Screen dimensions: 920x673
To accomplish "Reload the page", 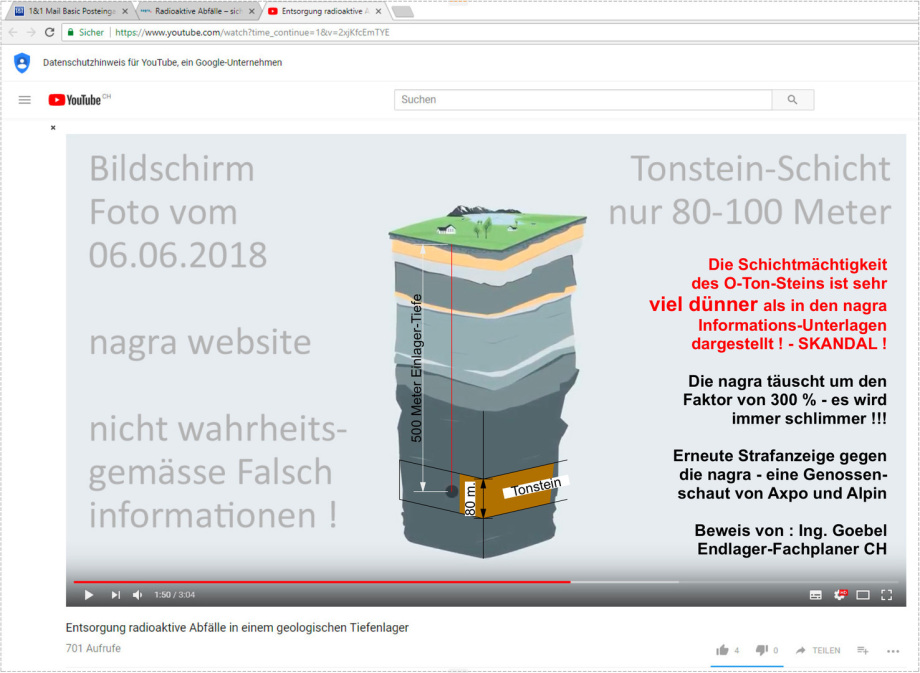I will tap(49, 32).
